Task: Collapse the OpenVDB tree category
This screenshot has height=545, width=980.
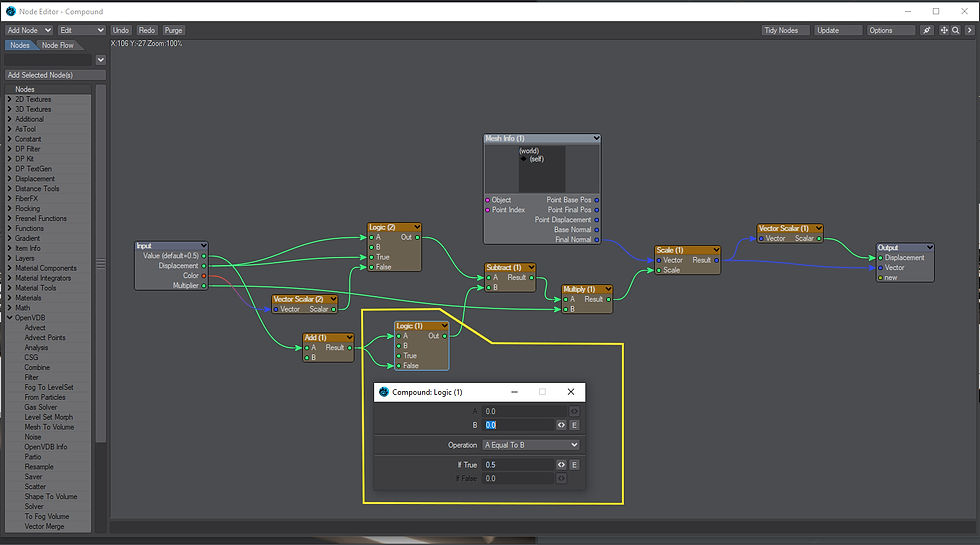Action: 9,318
